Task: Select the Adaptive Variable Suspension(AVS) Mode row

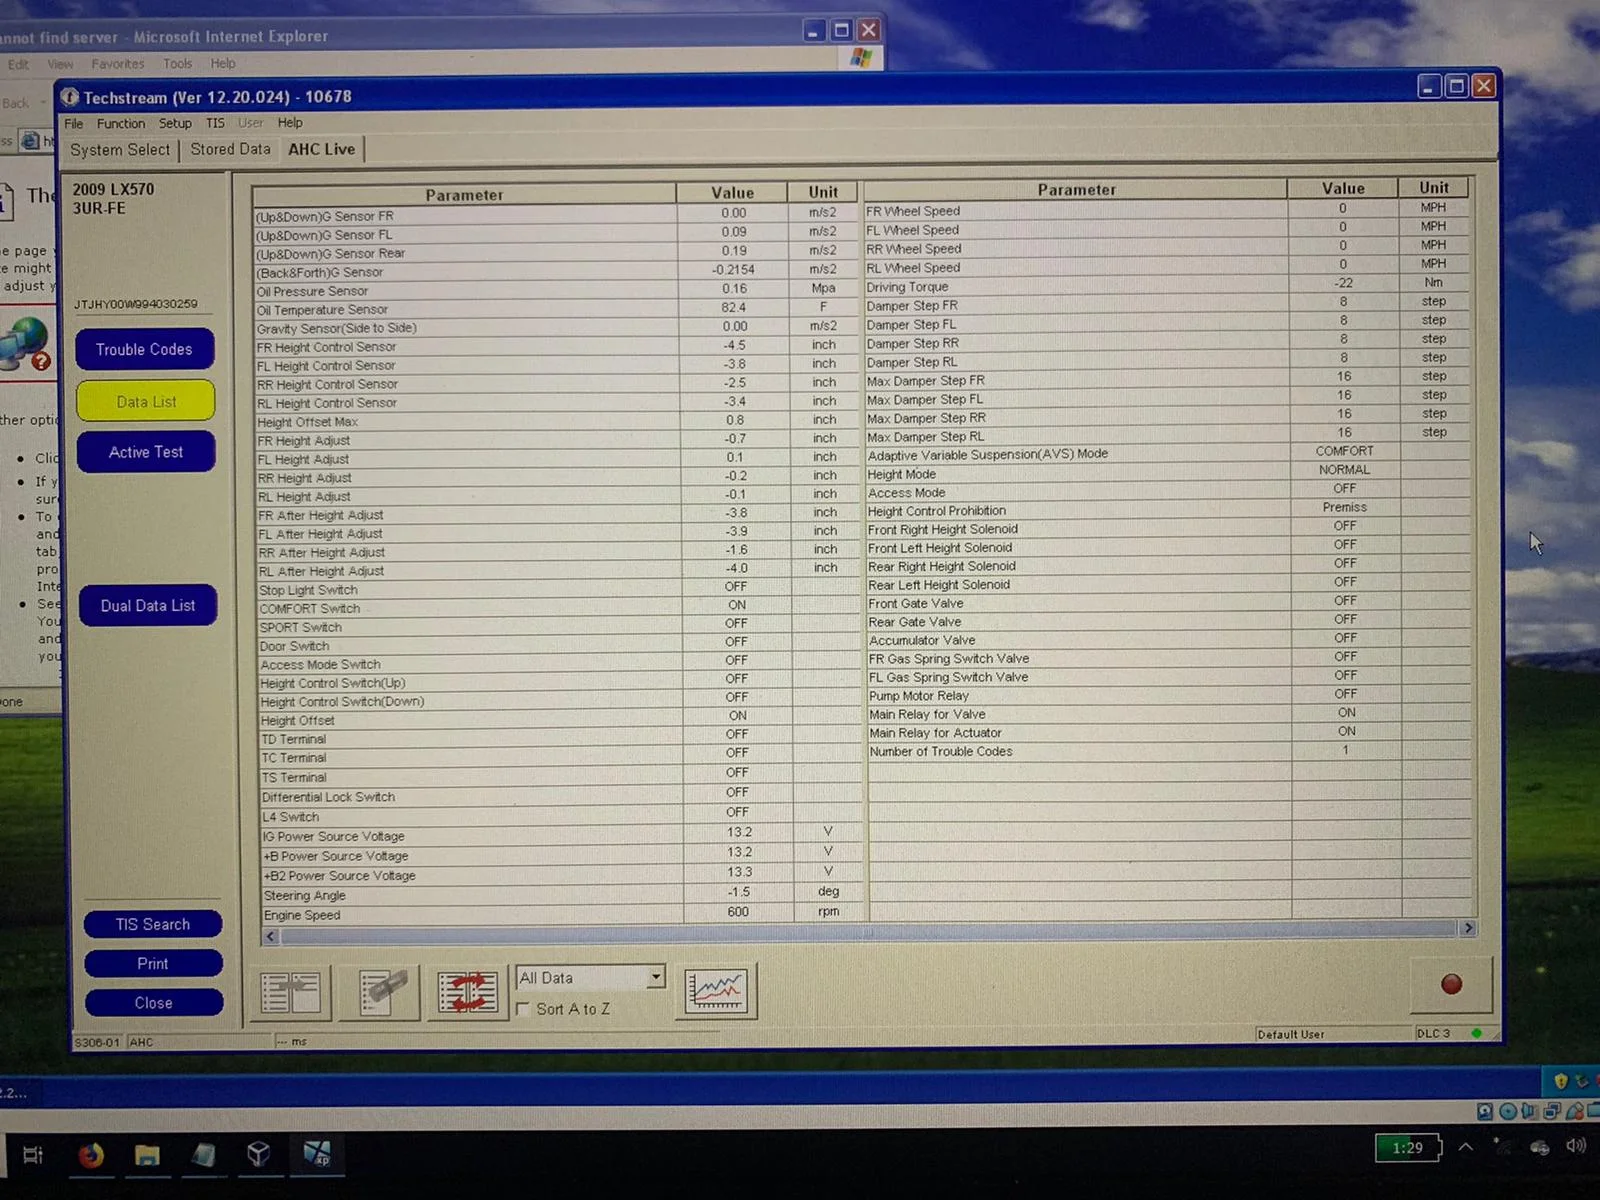Action: 1168,453
